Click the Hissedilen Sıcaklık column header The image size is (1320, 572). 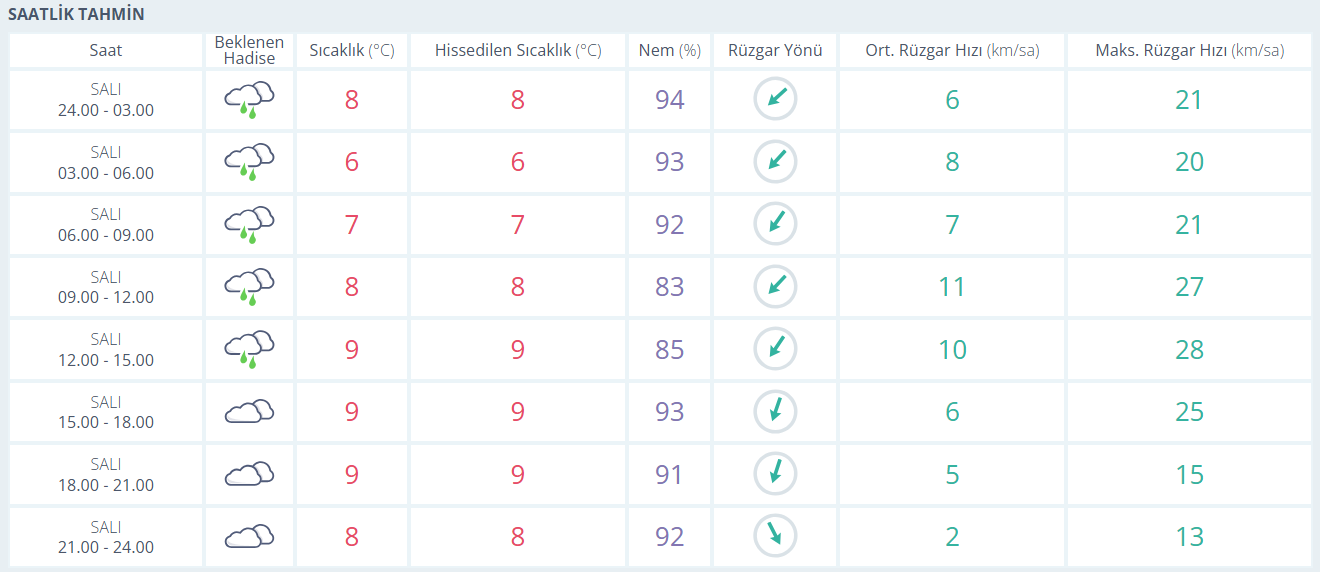[518, 50]
